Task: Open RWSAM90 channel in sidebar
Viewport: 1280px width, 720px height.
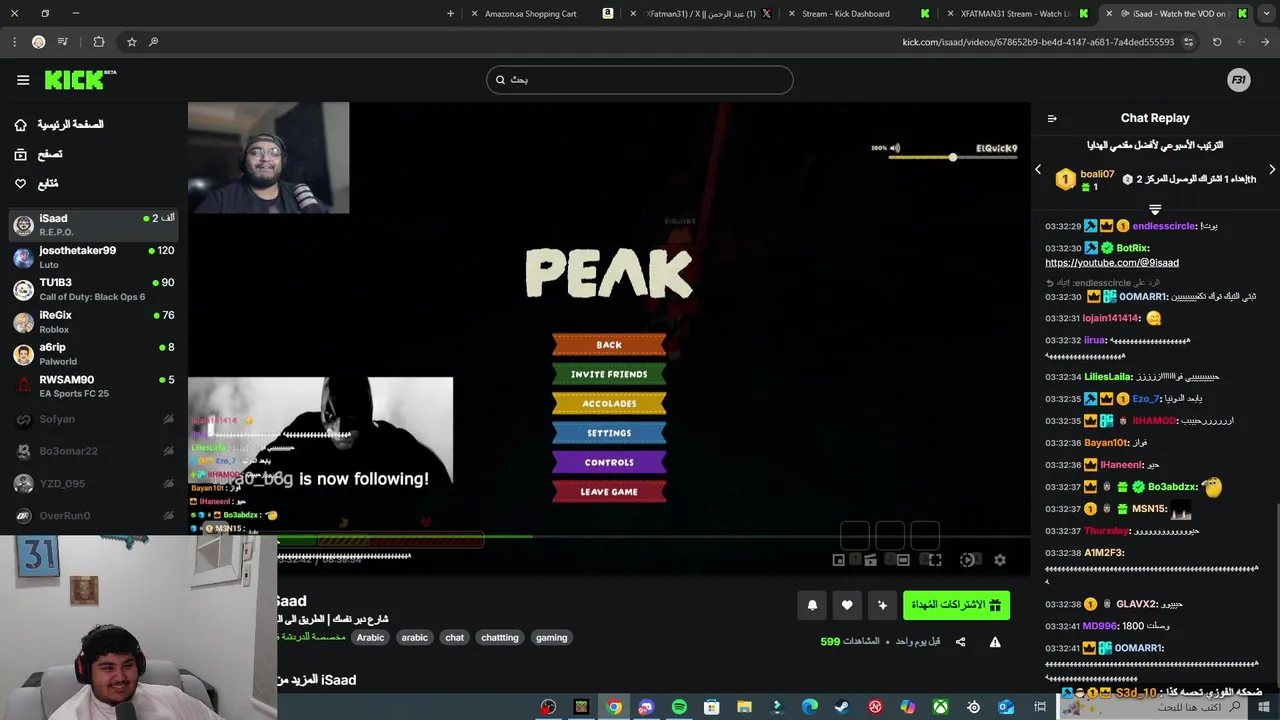Action: click(94, 386)
